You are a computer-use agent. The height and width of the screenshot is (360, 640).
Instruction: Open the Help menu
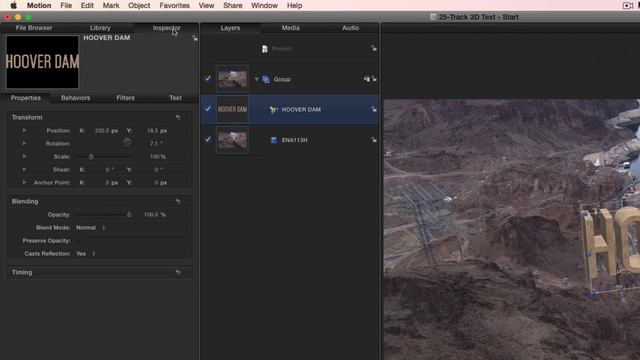pyautogui.click(x=294, y=5)
